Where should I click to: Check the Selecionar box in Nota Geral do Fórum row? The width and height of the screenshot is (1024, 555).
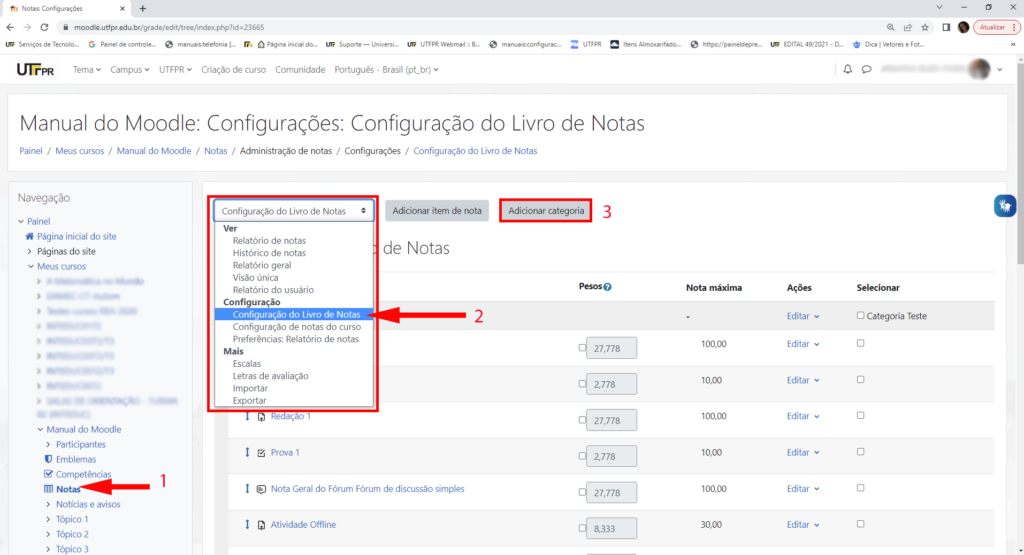[x=861, y=488]
